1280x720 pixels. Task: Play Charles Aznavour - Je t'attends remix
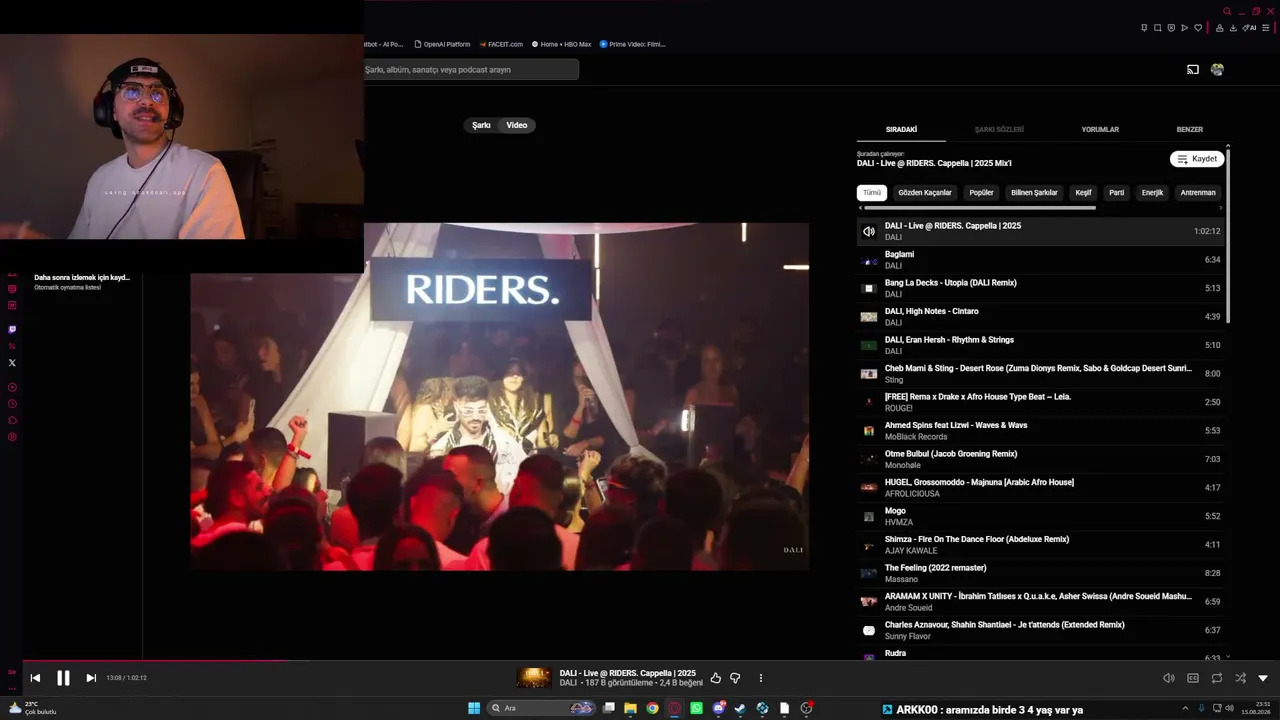coord(1040,630)
